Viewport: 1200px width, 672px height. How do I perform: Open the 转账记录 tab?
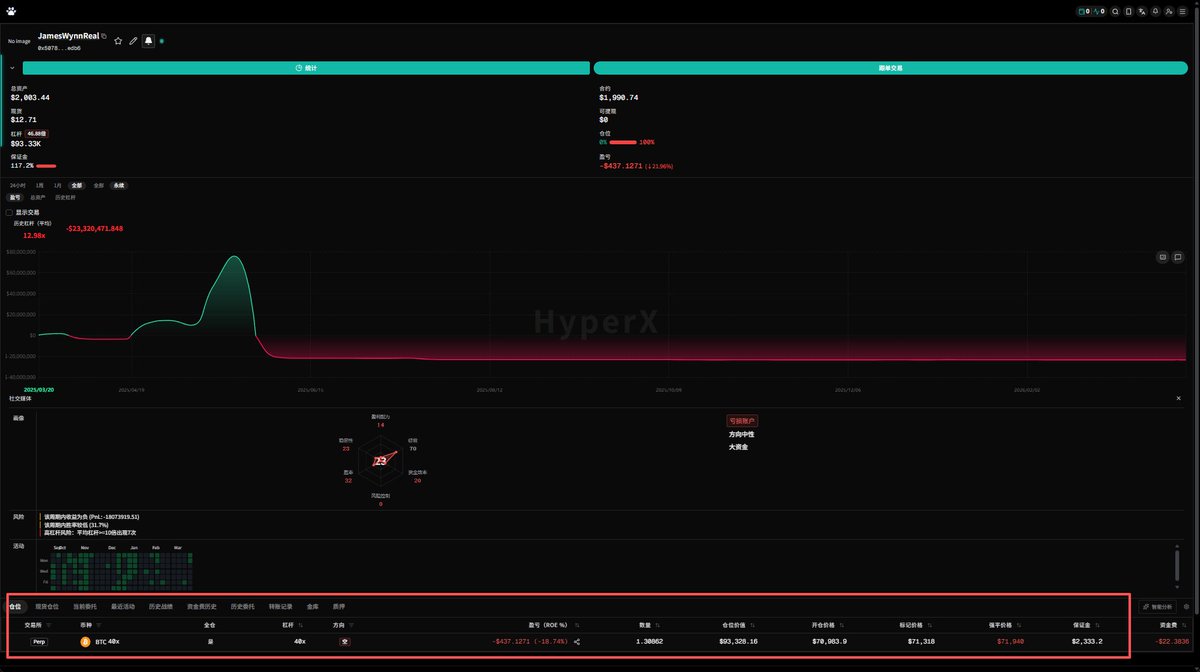pyautogui.click(x=282, y=606)
